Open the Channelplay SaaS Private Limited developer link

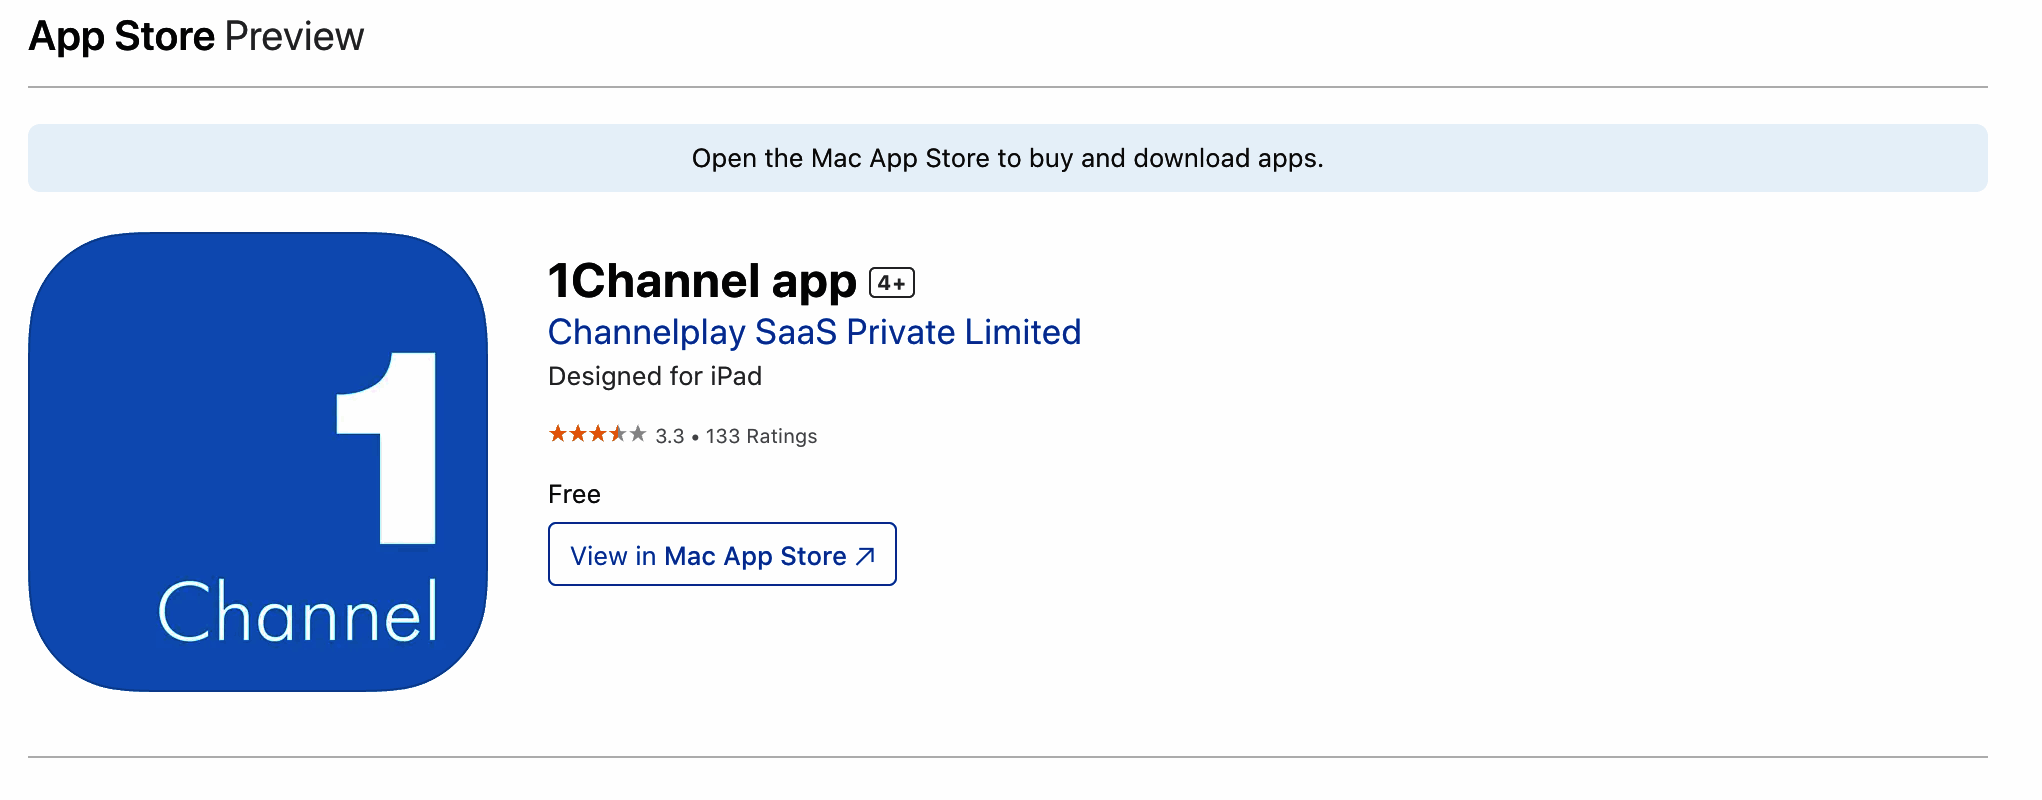pyautogui.click(x=814, y=332)
